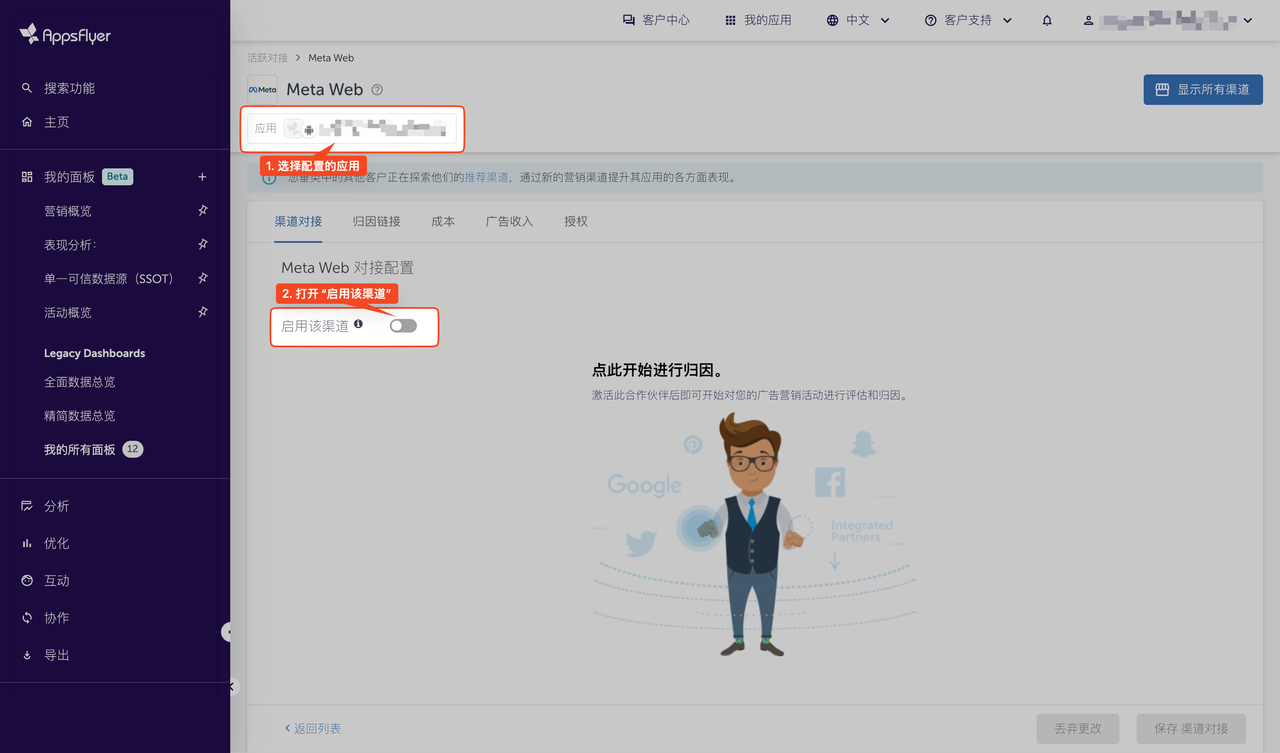The image size is (1280, 753).
Task: Pin 营销概览 using its pin icon
Action: click(202, 211)
